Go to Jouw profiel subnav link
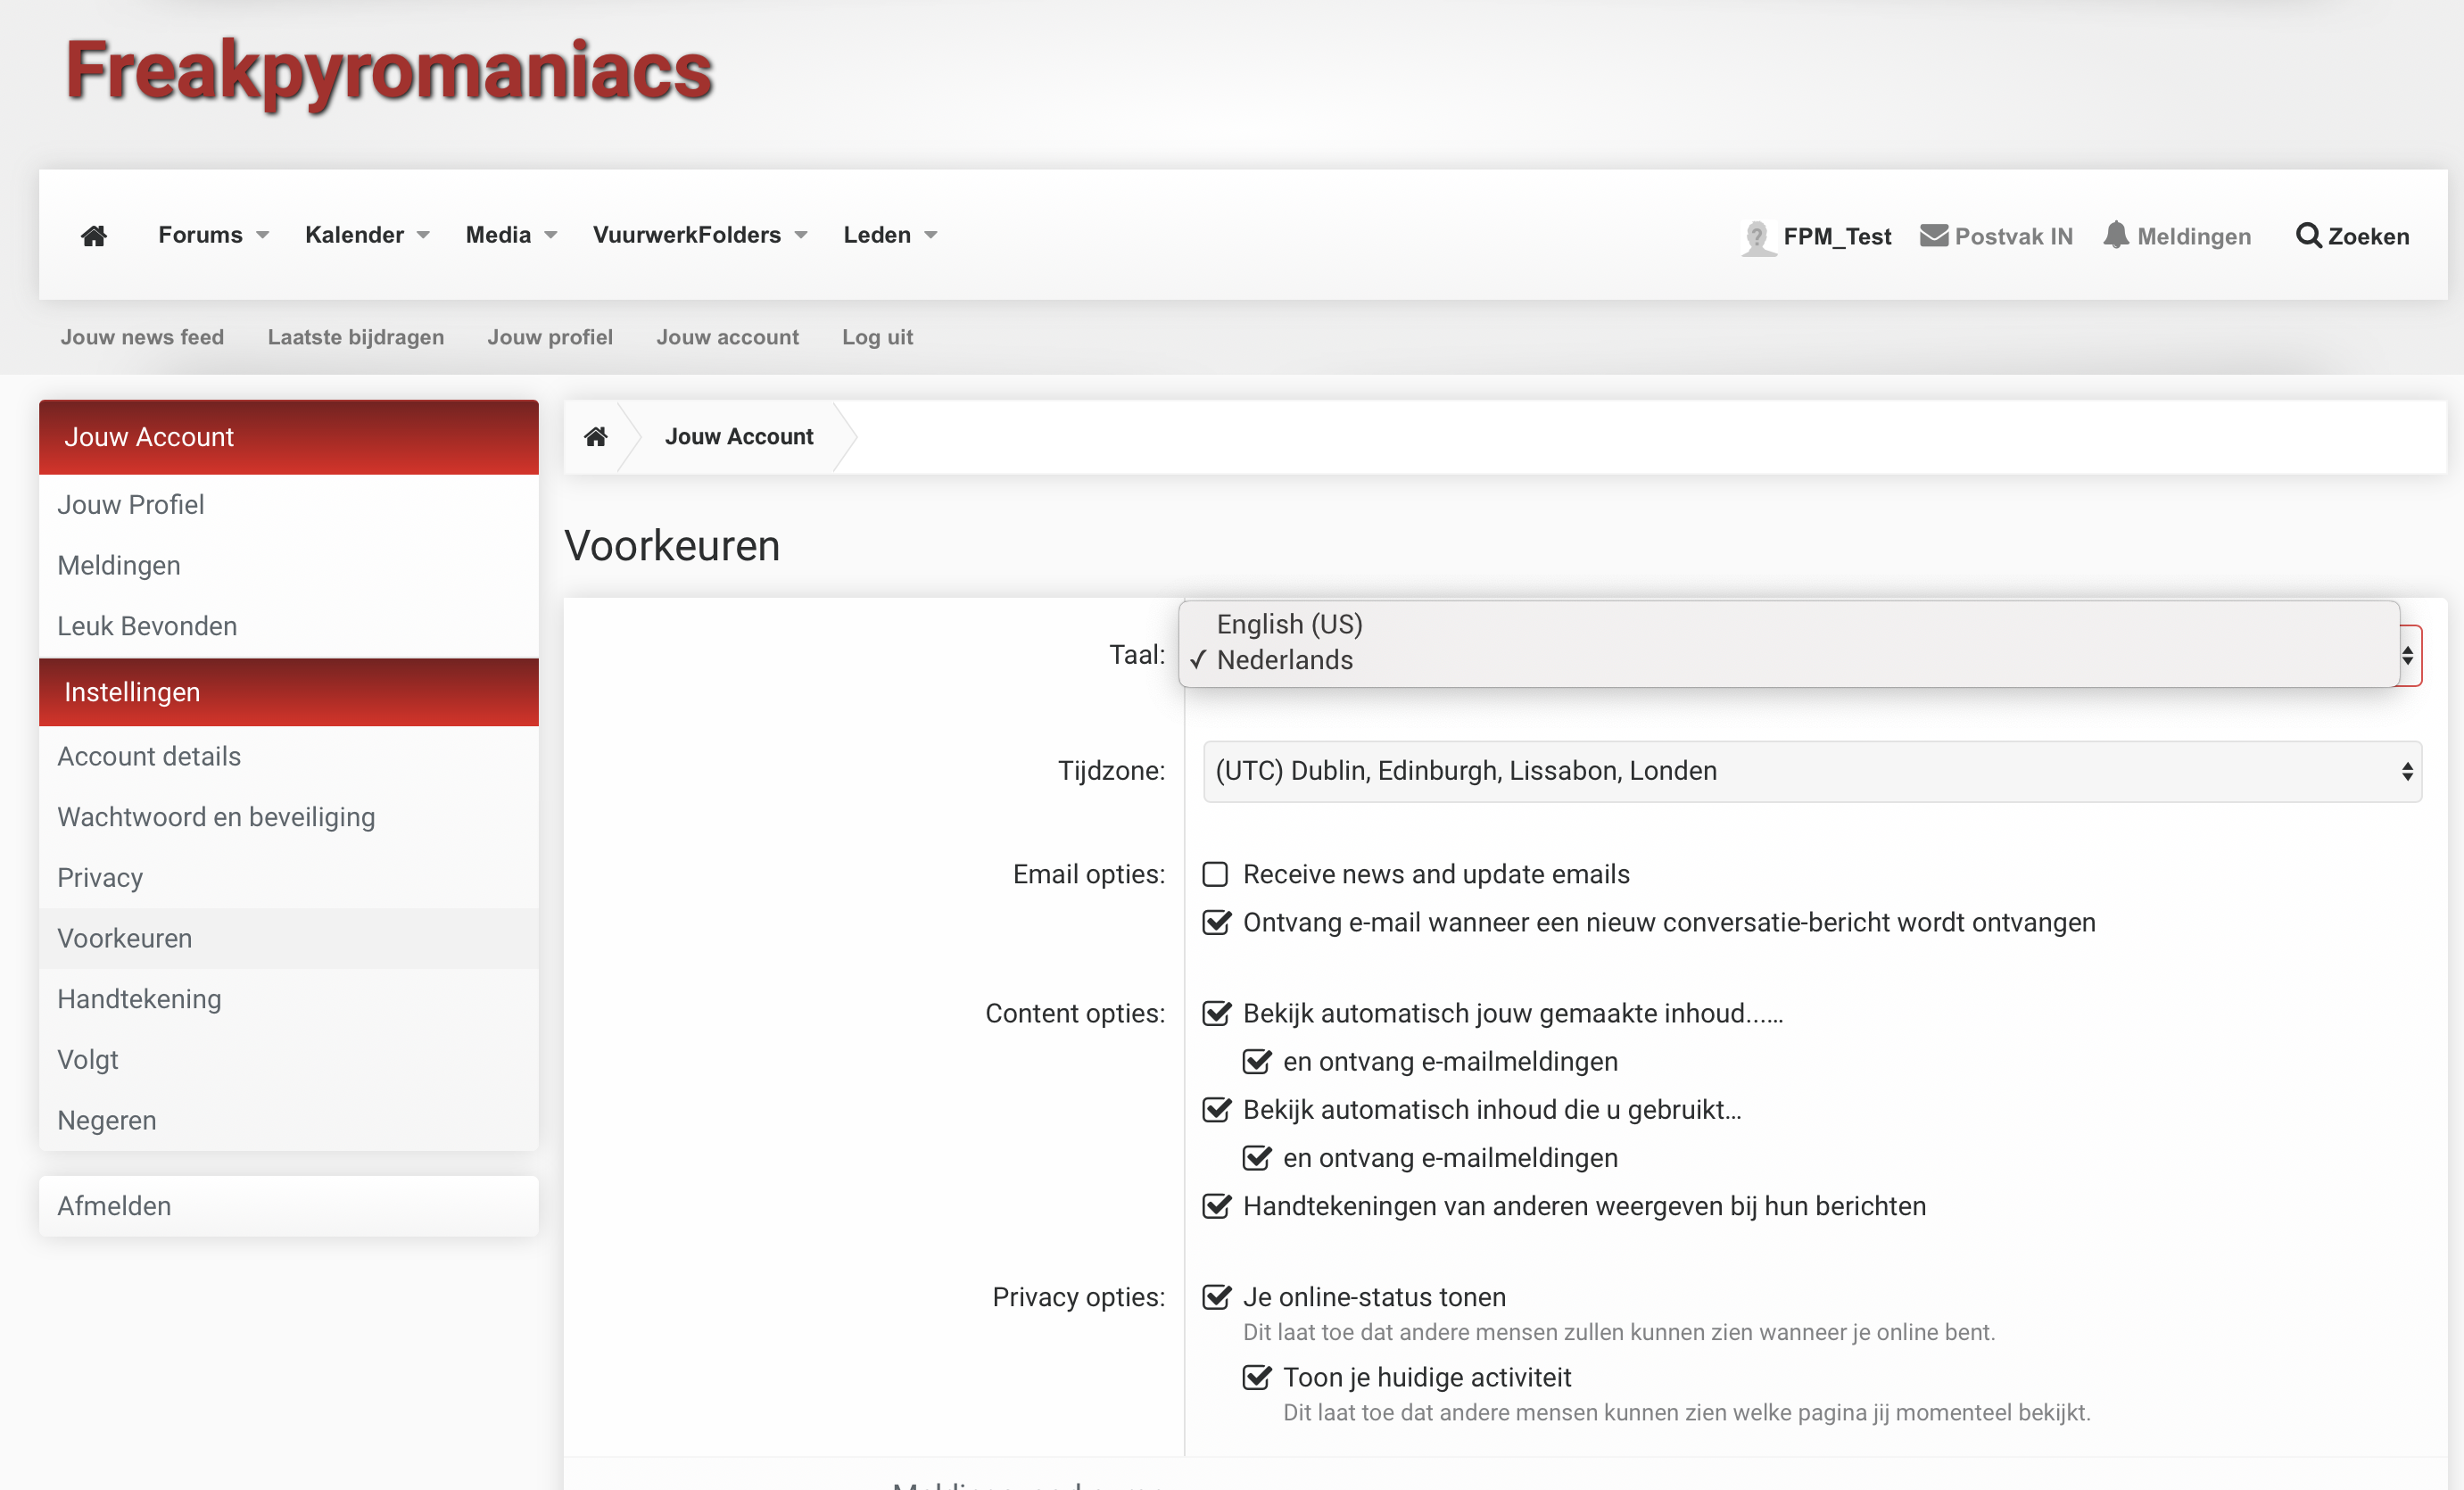2464x1490 pixels. tap(550, 337)
